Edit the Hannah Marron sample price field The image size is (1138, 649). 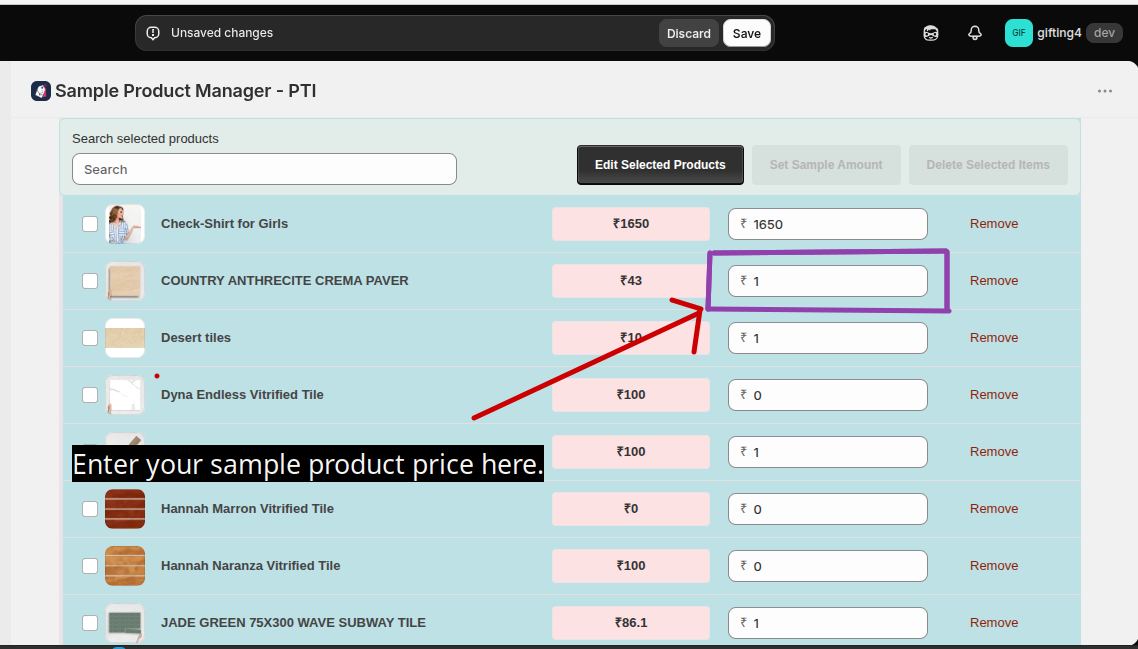coord(827,509)
